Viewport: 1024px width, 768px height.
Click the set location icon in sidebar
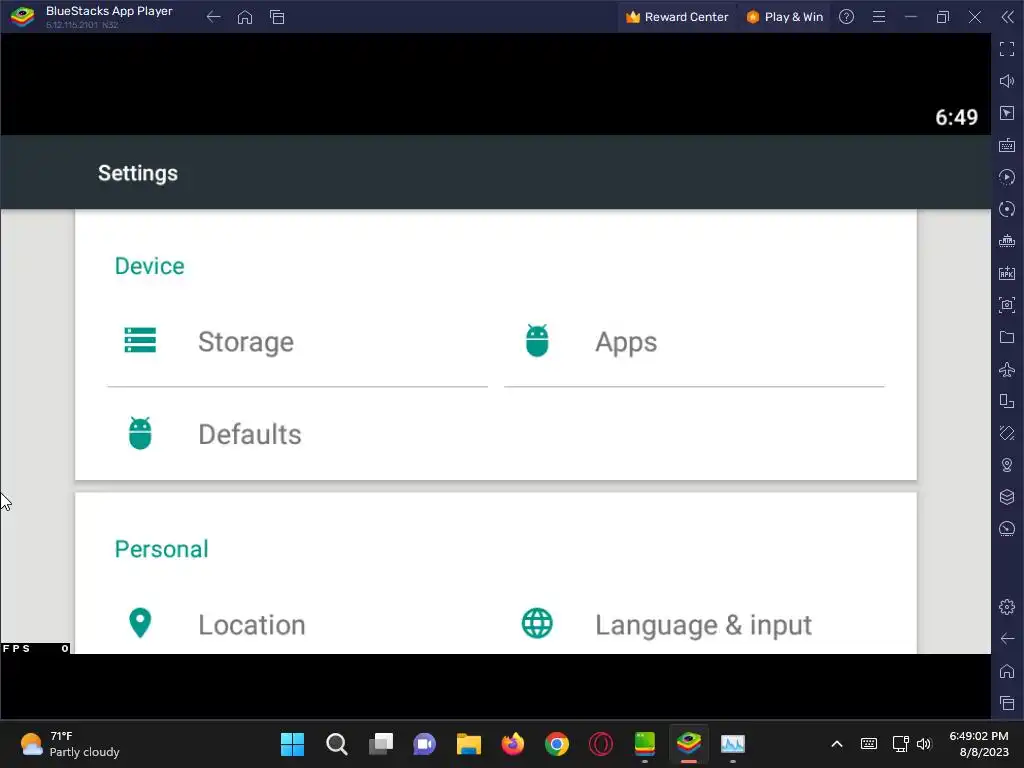click(1007, 465)
